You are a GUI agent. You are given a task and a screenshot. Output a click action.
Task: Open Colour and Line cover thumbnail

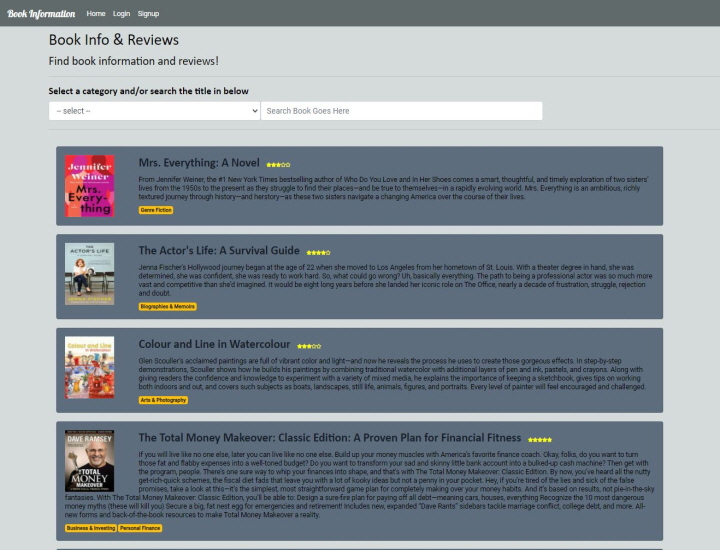(x=90, y=367)
